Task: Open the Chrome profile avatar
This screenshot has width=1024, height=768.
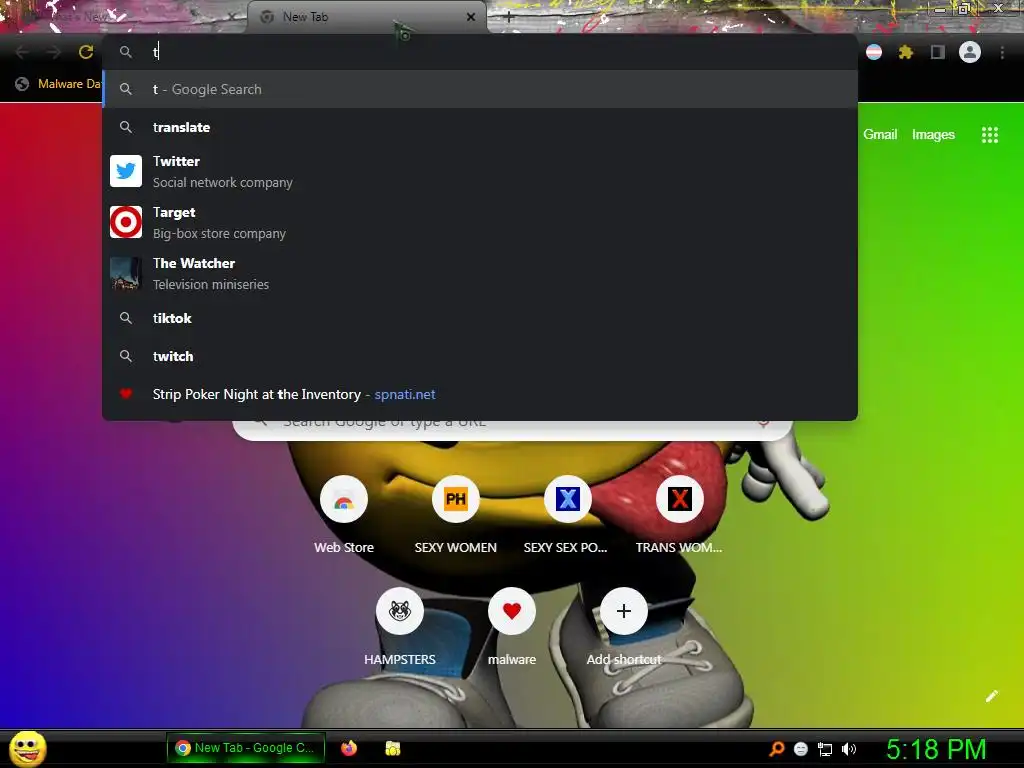Action: [969, 52]
